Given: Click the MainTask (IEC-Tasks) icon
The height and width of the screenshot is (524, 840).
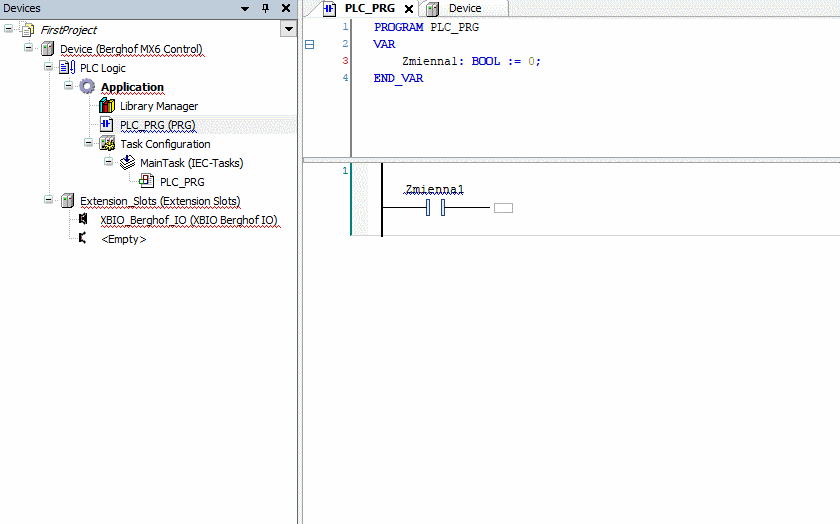Looking at the screenshot, I should click(x=127, y=162).
